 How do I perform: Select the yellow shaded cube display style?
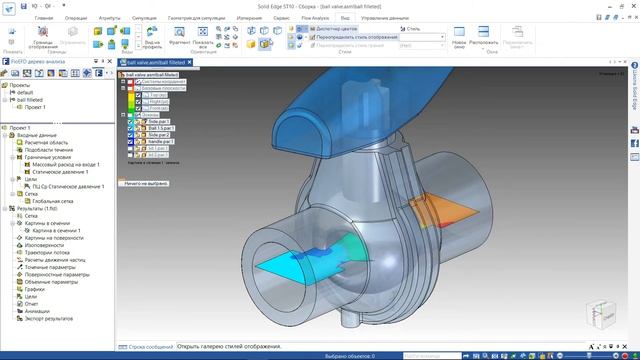pyautogui.click(x=251, y=44)
